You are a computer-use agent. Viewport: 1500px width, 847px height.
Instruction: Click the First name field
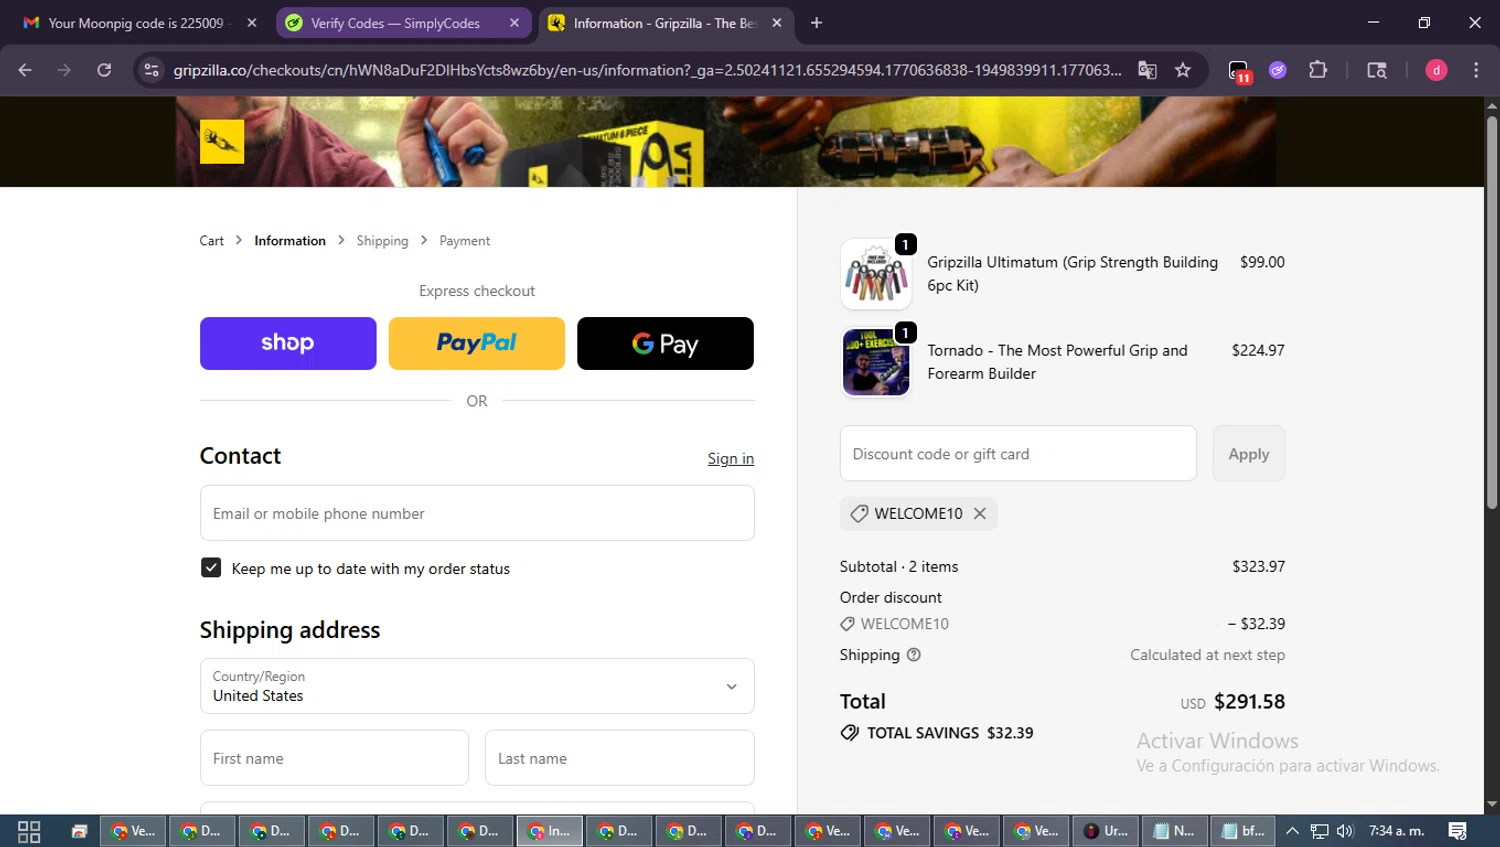click(x=334, y=758)
